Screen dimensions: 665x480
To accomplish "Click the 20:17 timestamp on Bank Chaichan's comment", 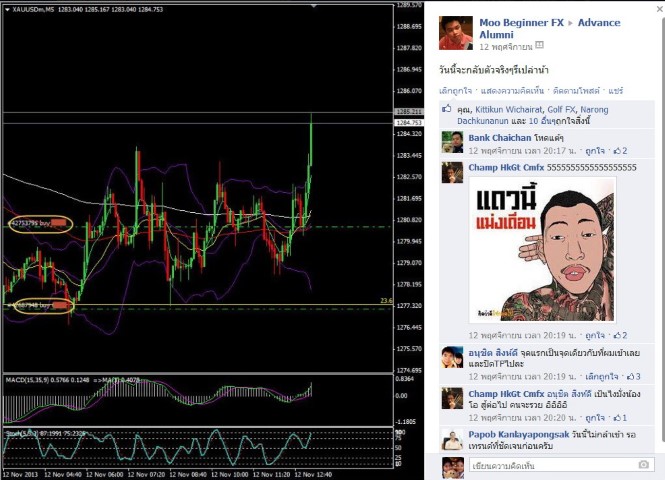I will [522, 151].
